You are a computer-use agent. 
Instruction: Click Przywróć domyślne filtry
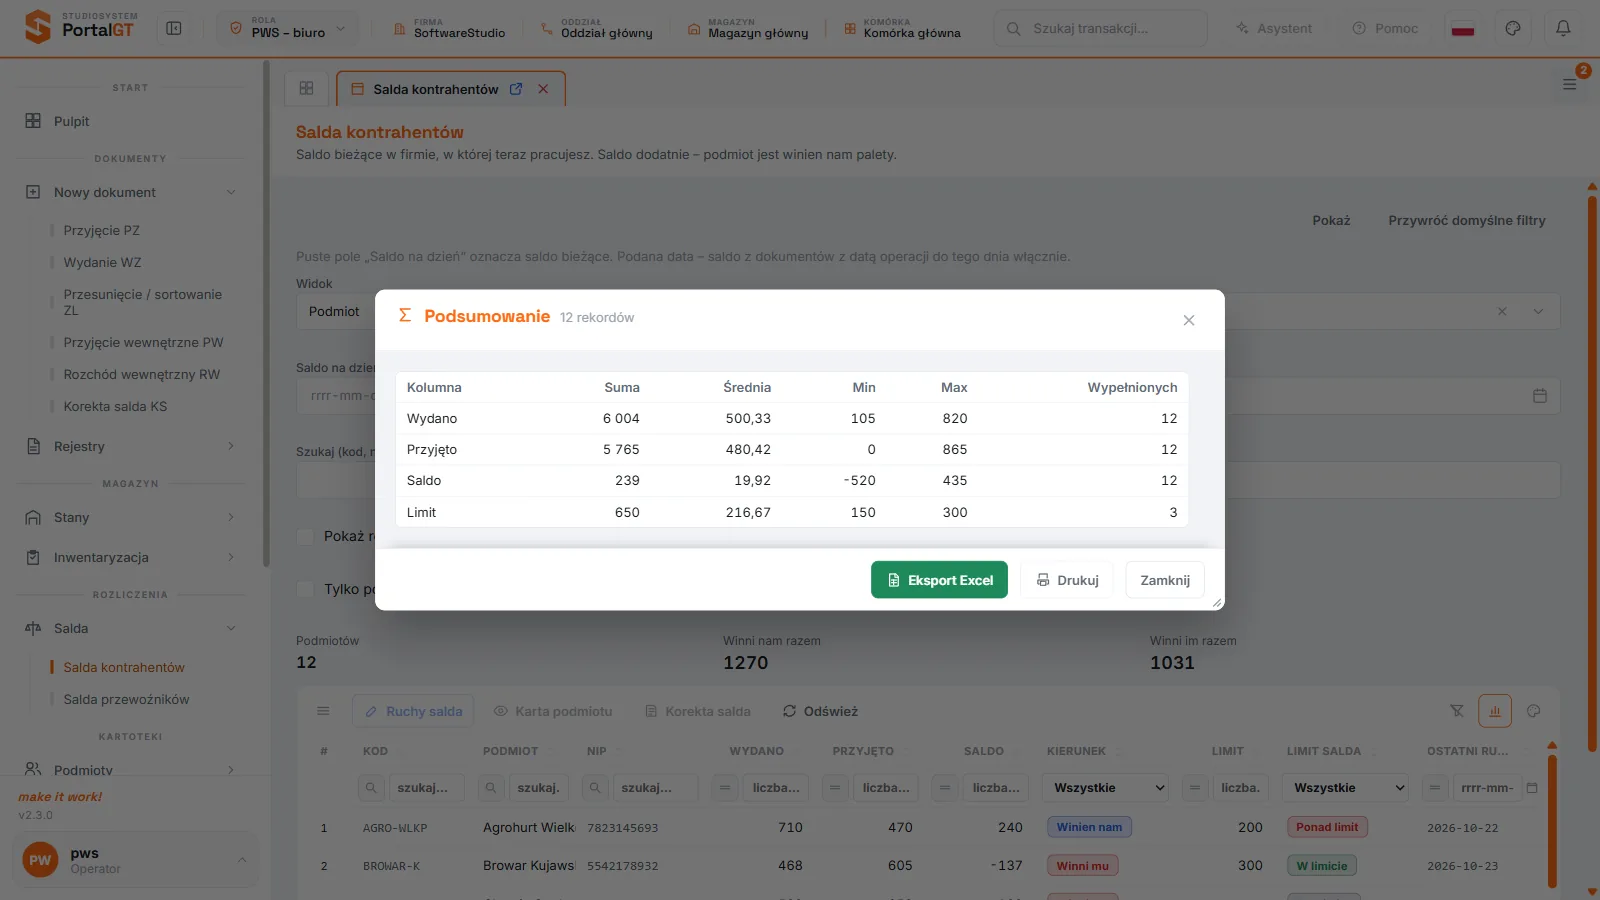[x=1467, y=220]
